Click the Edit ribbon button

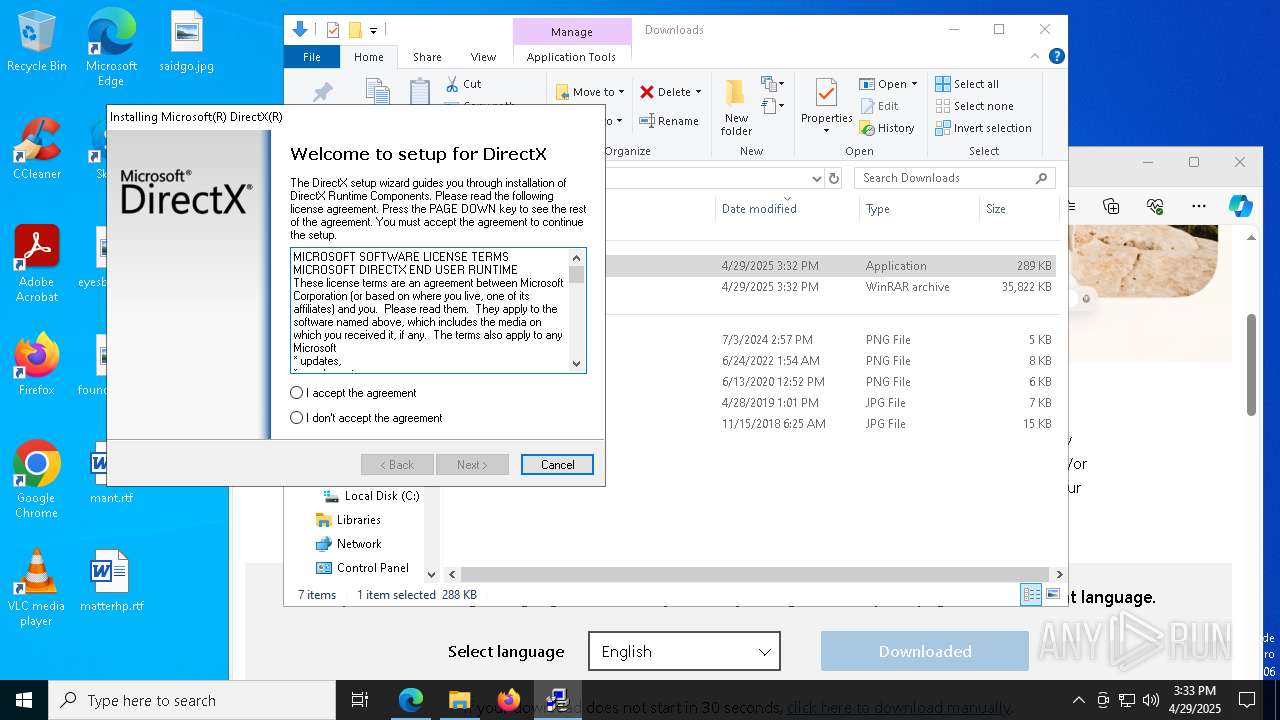[879, 106]
